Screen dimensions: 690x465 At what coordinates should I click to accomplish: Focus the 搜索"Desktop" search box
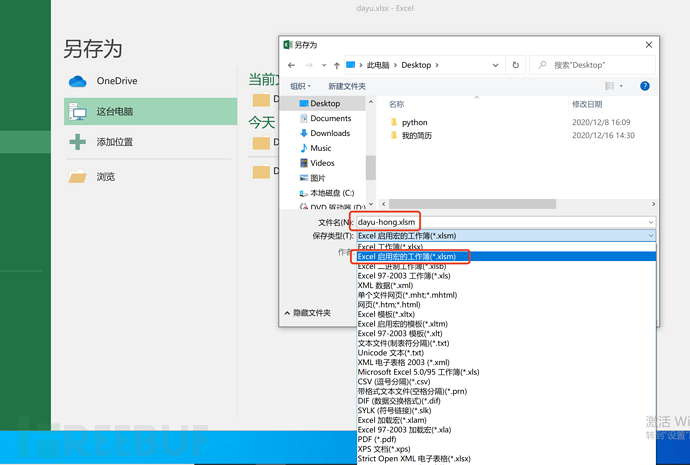coord(592,65)
